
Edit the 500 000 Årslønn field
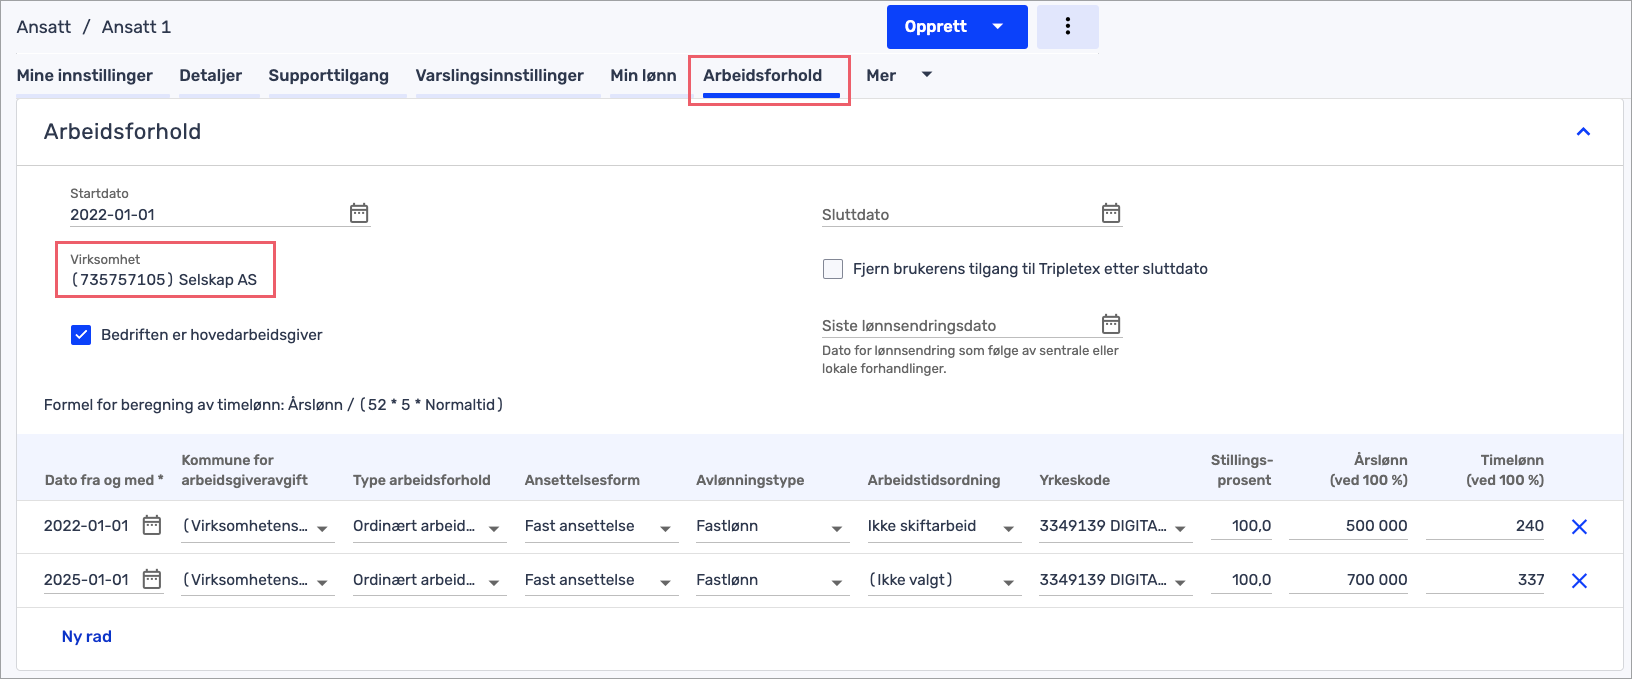pos(1348,526)
